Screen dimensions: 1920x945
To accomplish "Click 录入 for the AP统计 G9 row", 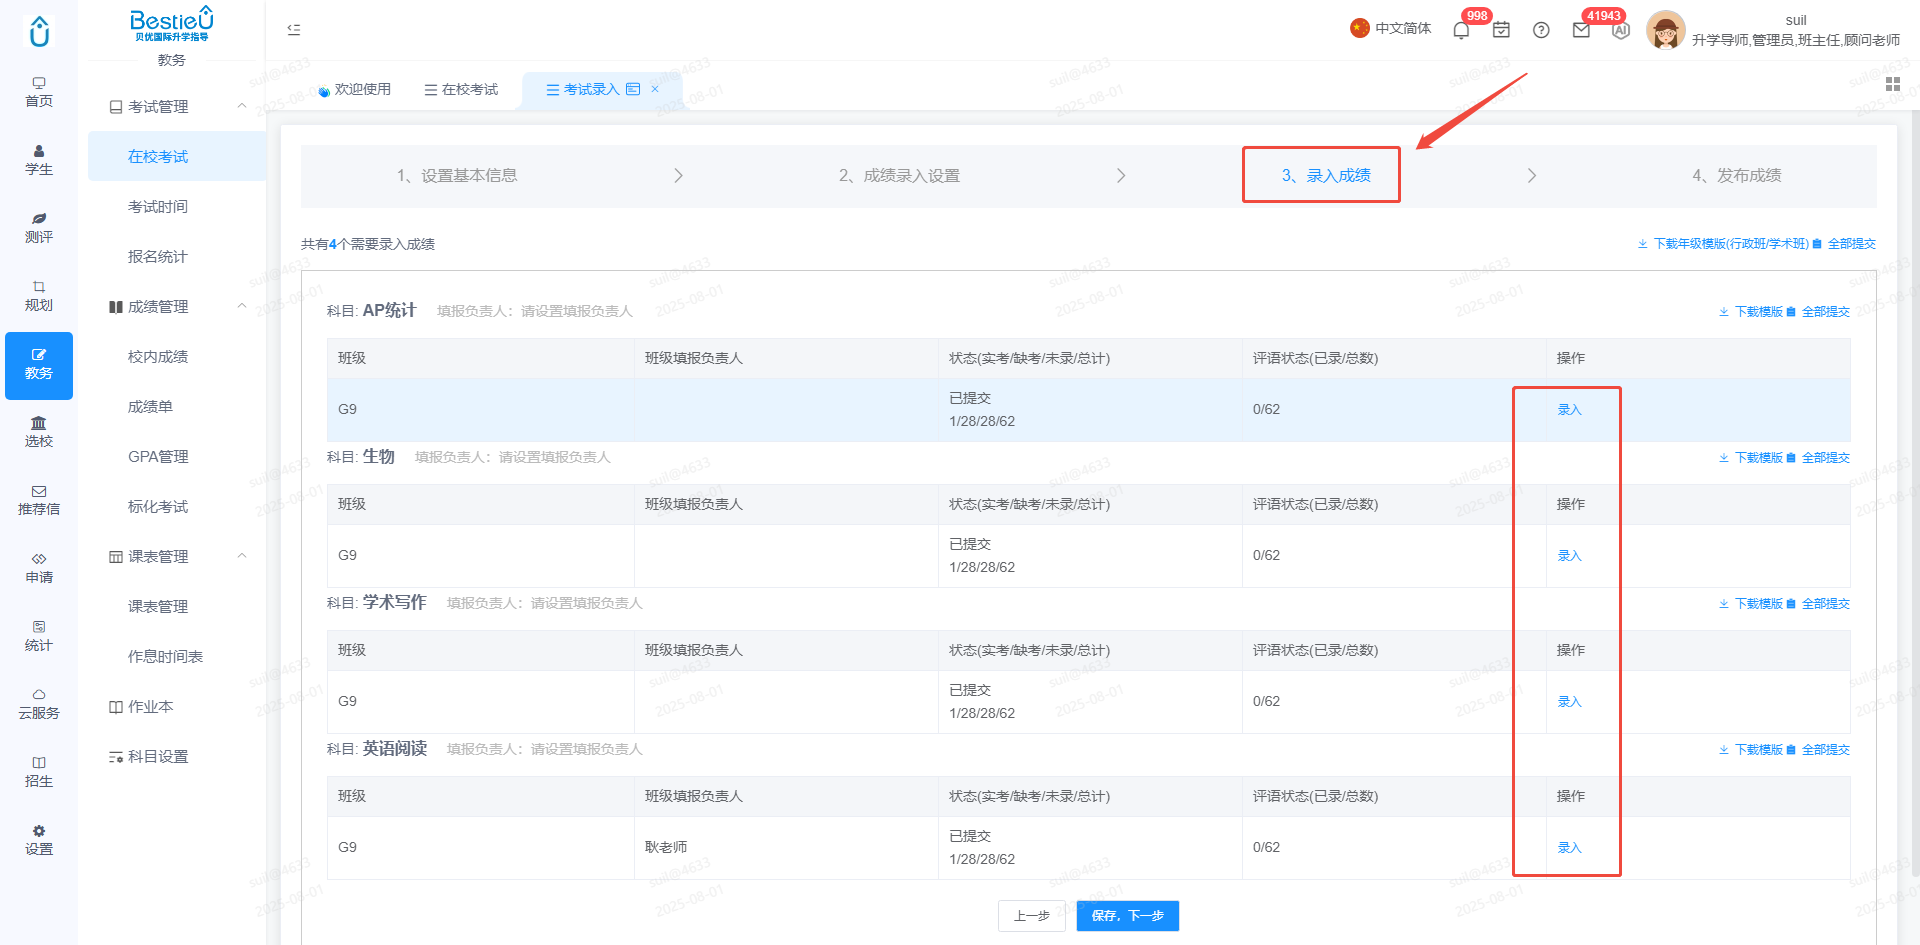I will 1569,409.
